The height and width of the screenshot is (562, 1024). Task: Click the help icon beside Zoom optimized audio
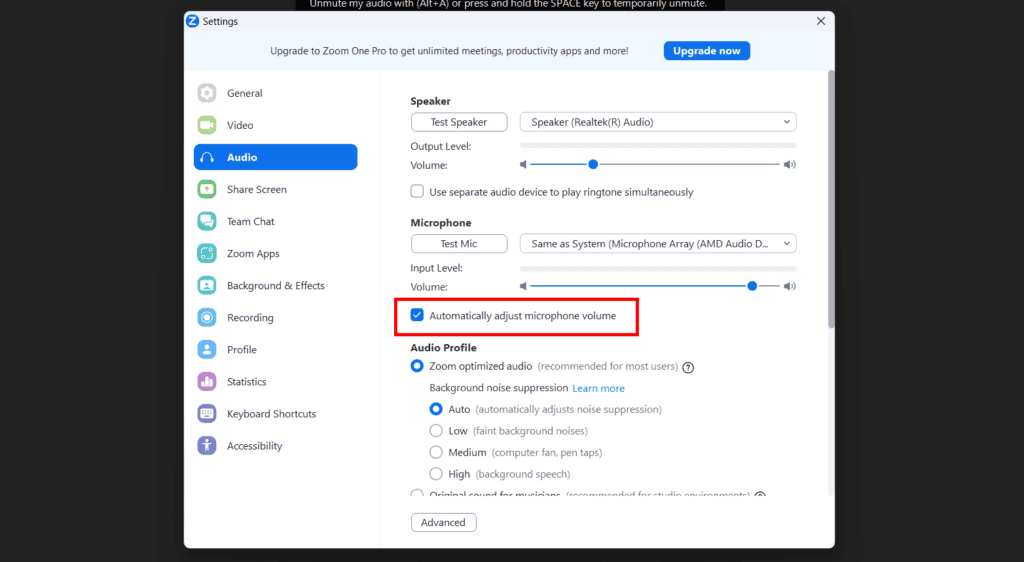pos(688,367)
